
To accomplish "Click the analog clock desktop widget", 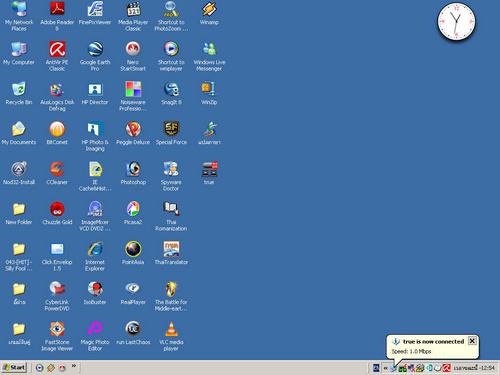I will (x=456, y=22).
